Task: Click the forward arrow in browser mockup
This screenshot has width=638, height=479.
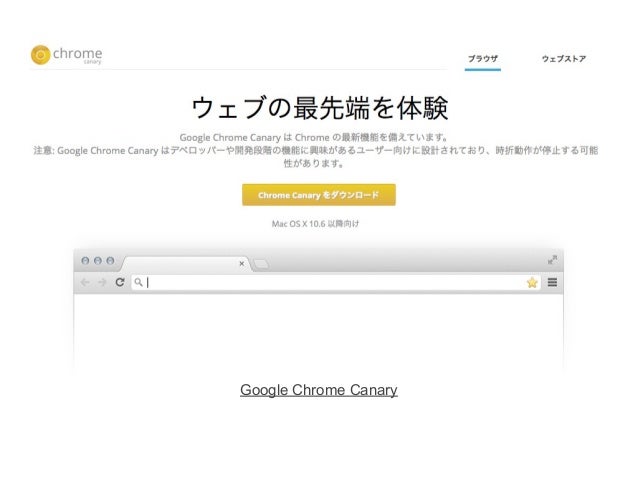Action: coord(102,282)
